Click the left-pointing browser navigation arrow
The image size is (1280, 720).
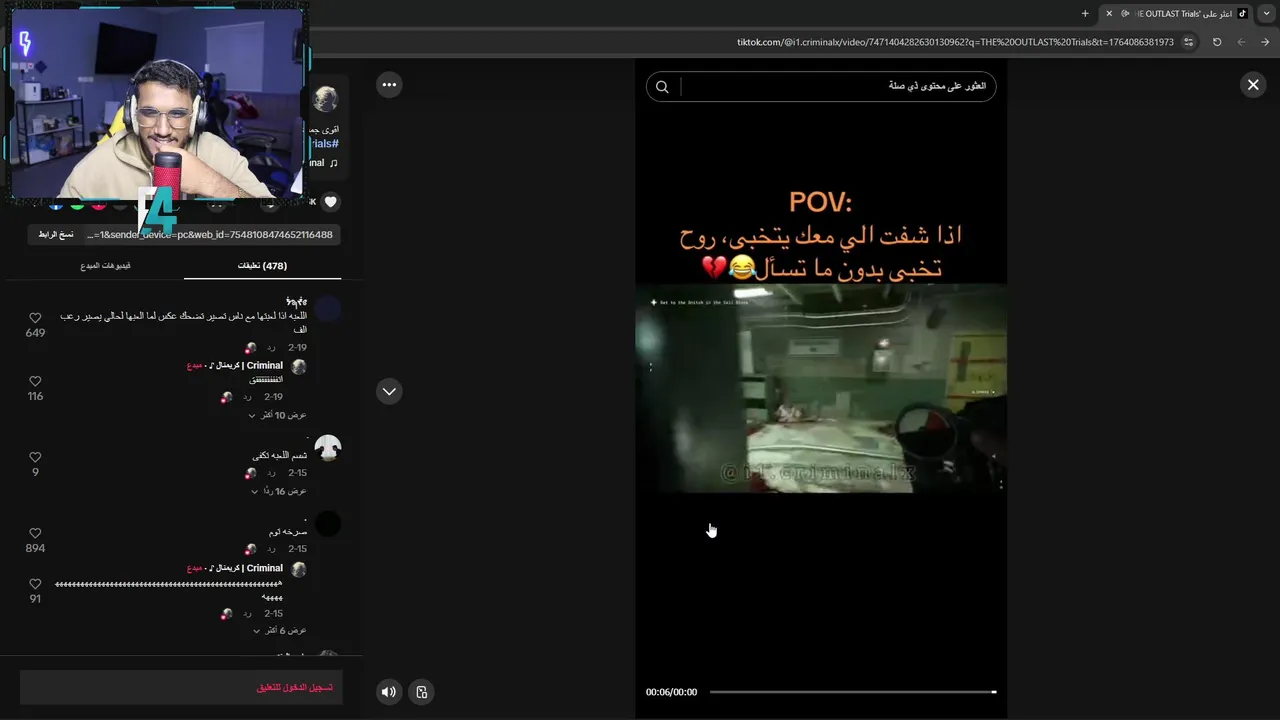[1241, 42]
